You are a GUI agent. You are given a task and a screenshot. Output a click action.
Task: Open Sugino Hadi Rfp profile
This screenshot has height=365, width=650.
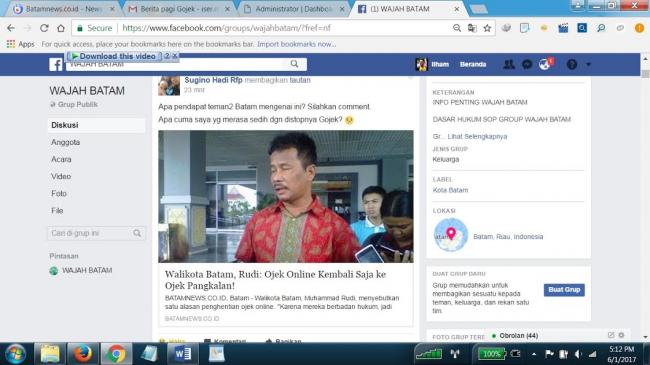point(213,80)
